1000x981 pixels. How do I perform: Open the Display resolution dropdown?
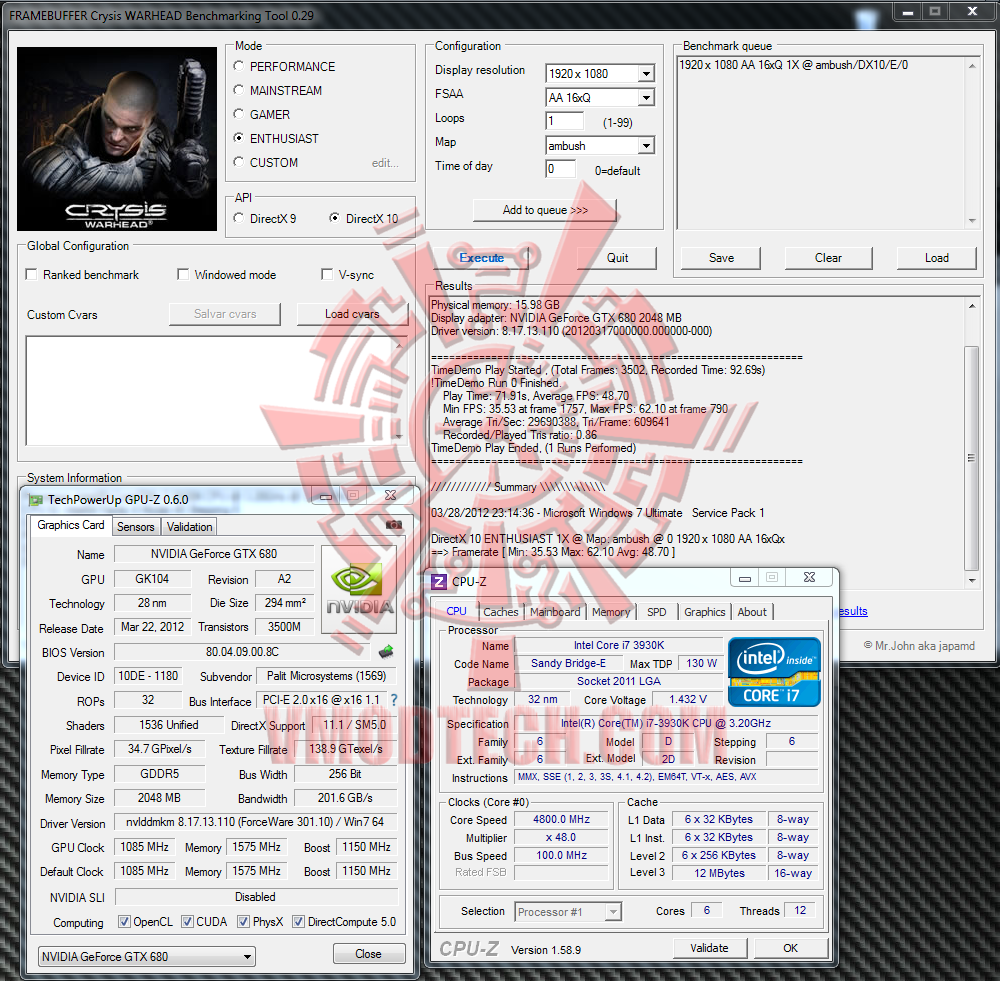646,74
